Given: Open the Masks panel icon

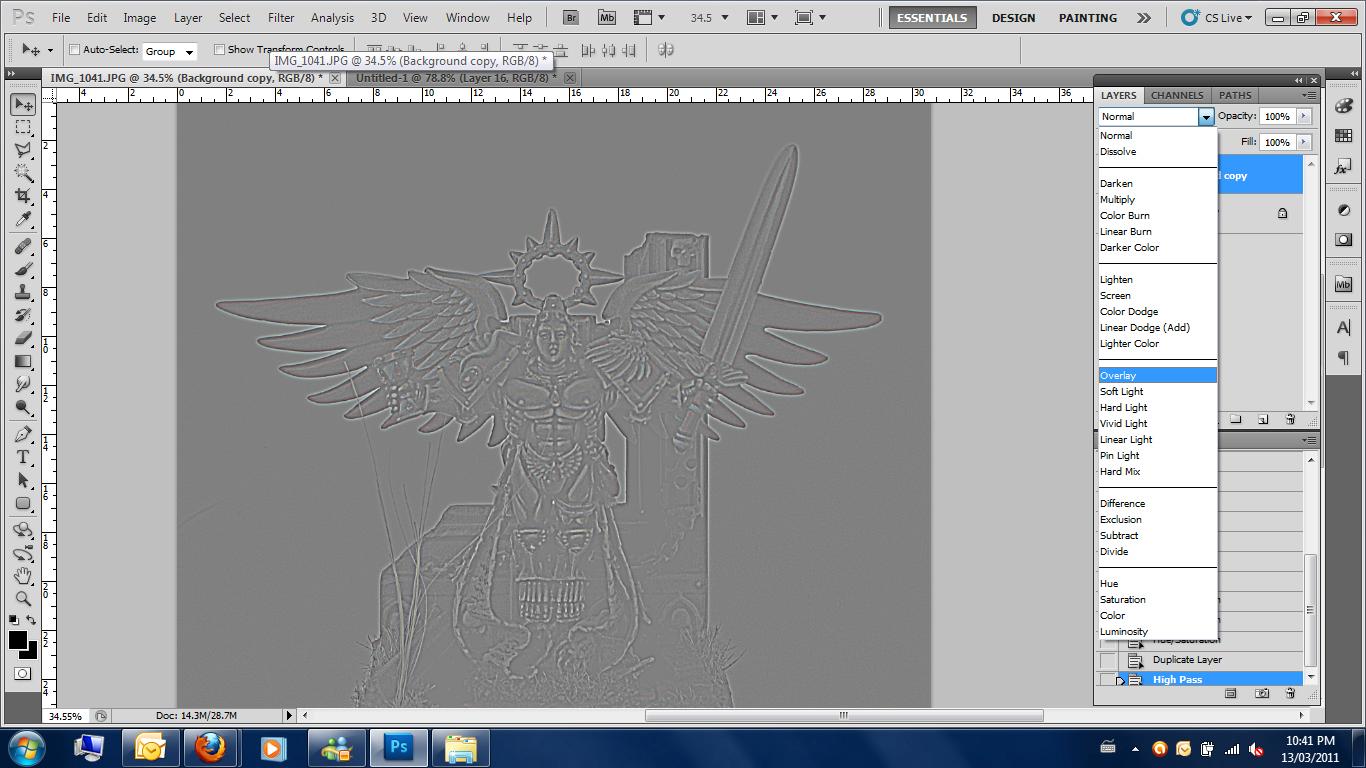Looking at the screenshot, I should (1343, 240).
